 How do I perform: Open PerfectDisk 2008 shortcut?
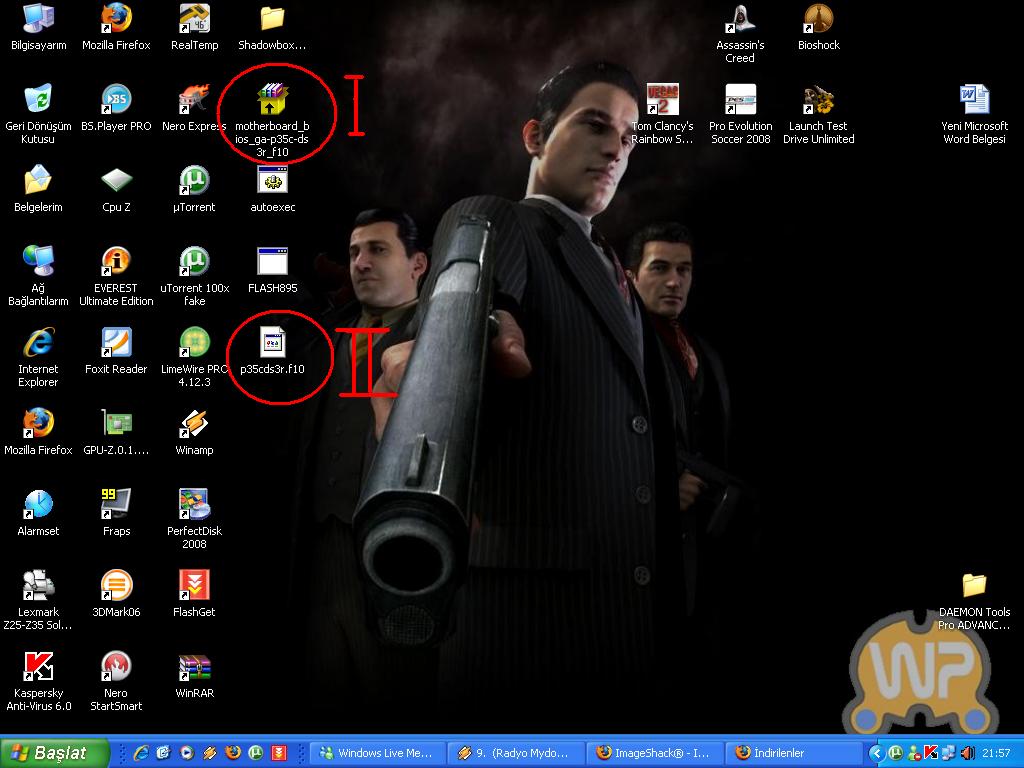pos(195,519)
